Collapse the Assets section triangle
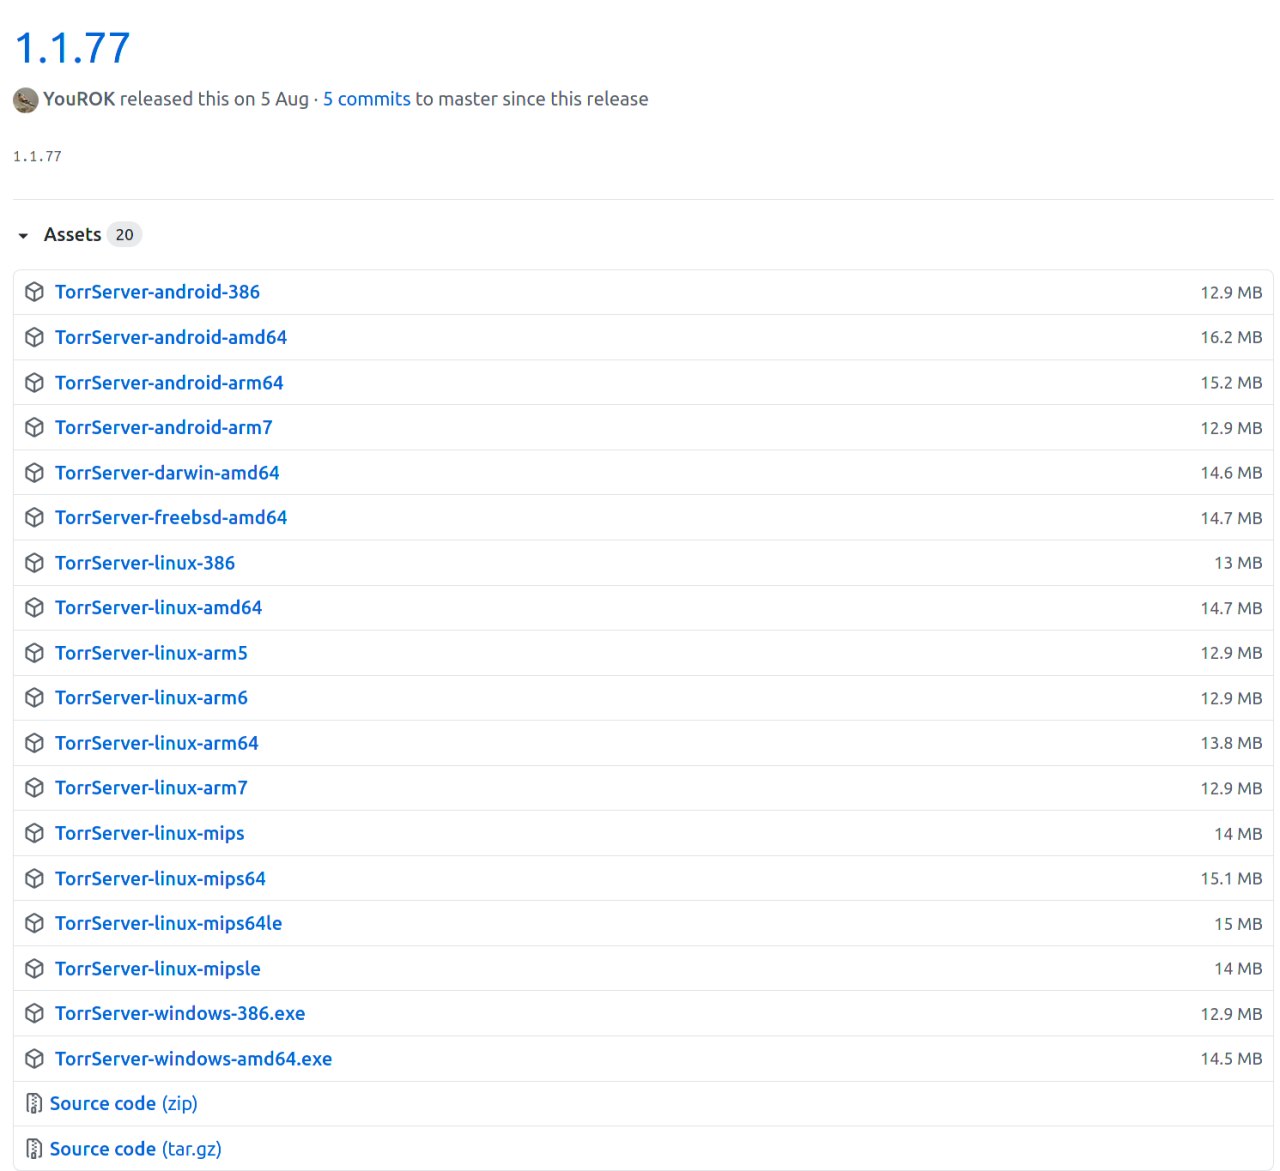The image size is (1280, 1171). click(23, 236)
